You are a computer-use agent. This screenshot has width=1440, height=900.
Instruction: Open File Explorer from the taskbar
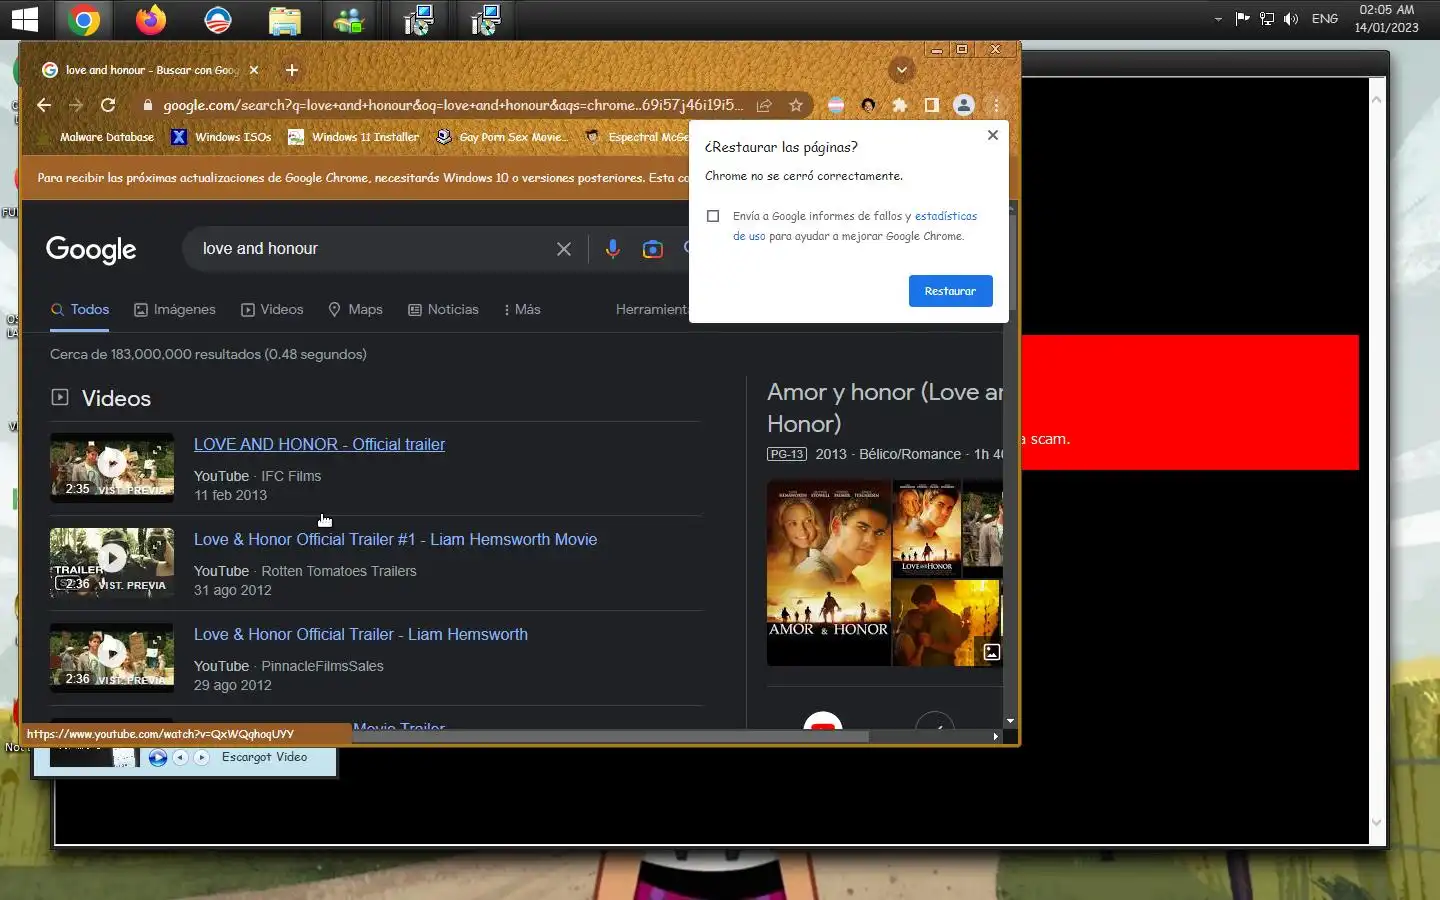tap(284, 20)
